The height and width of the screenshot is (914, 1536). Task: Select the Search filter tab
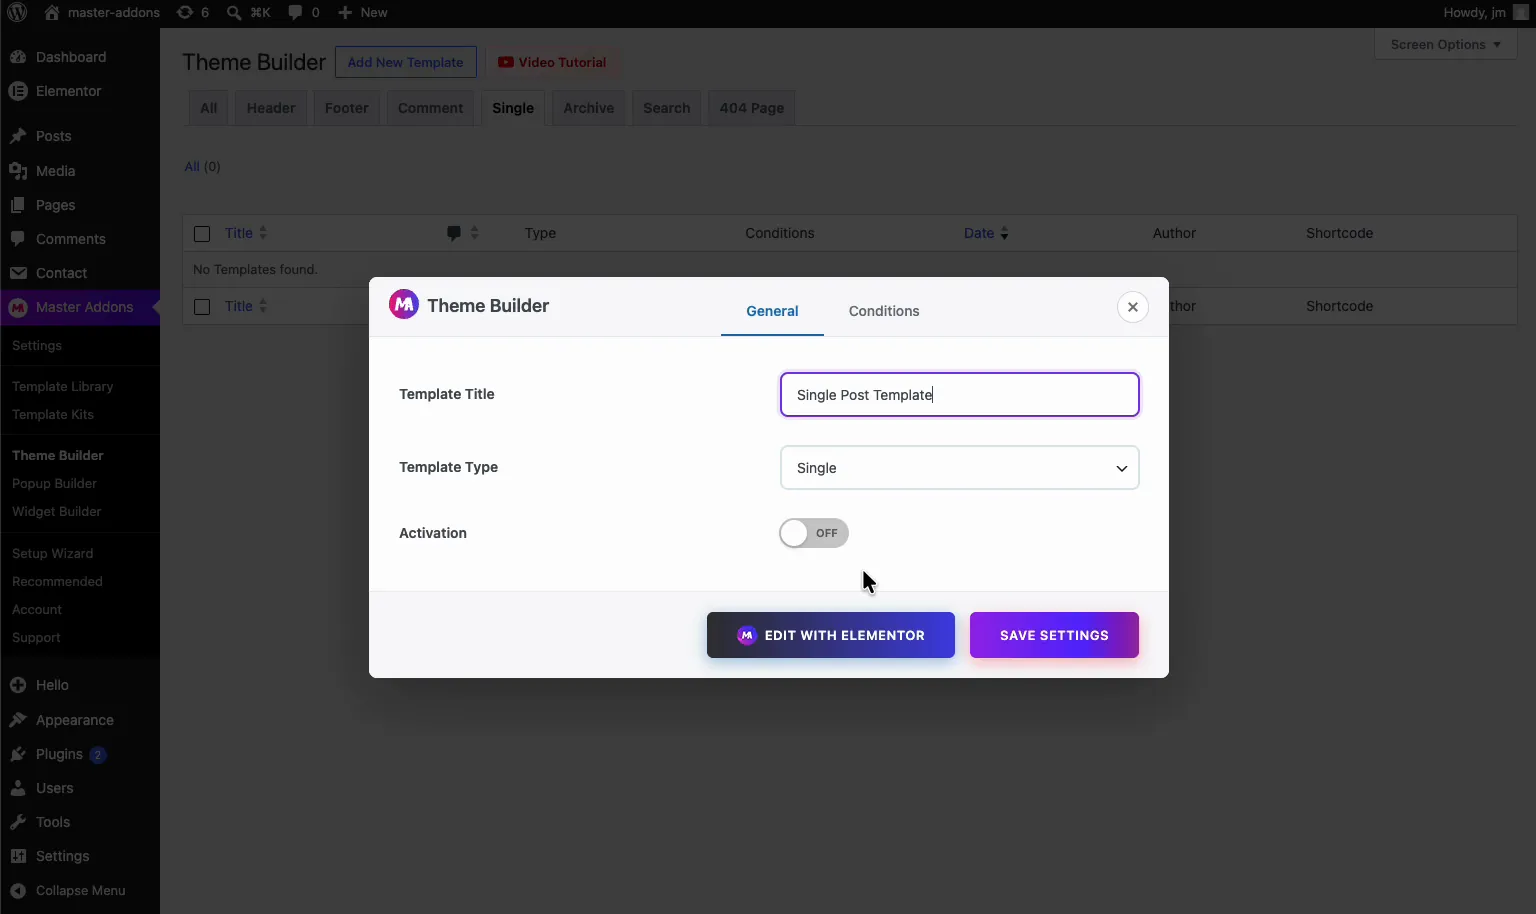pos(667,108)
